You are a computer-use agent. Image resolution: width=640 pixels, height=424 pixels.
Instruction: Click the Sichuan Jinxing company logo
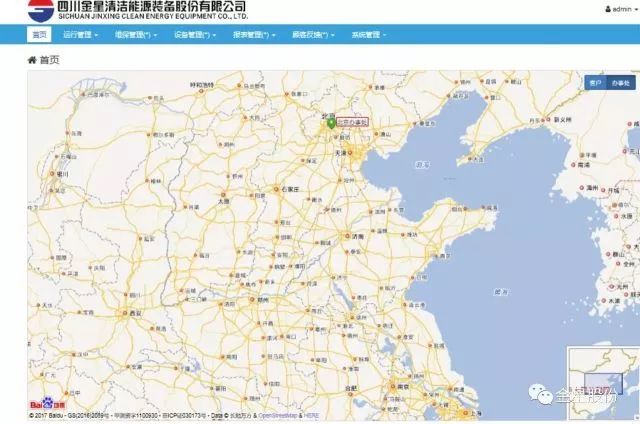(x=41, y=10)
